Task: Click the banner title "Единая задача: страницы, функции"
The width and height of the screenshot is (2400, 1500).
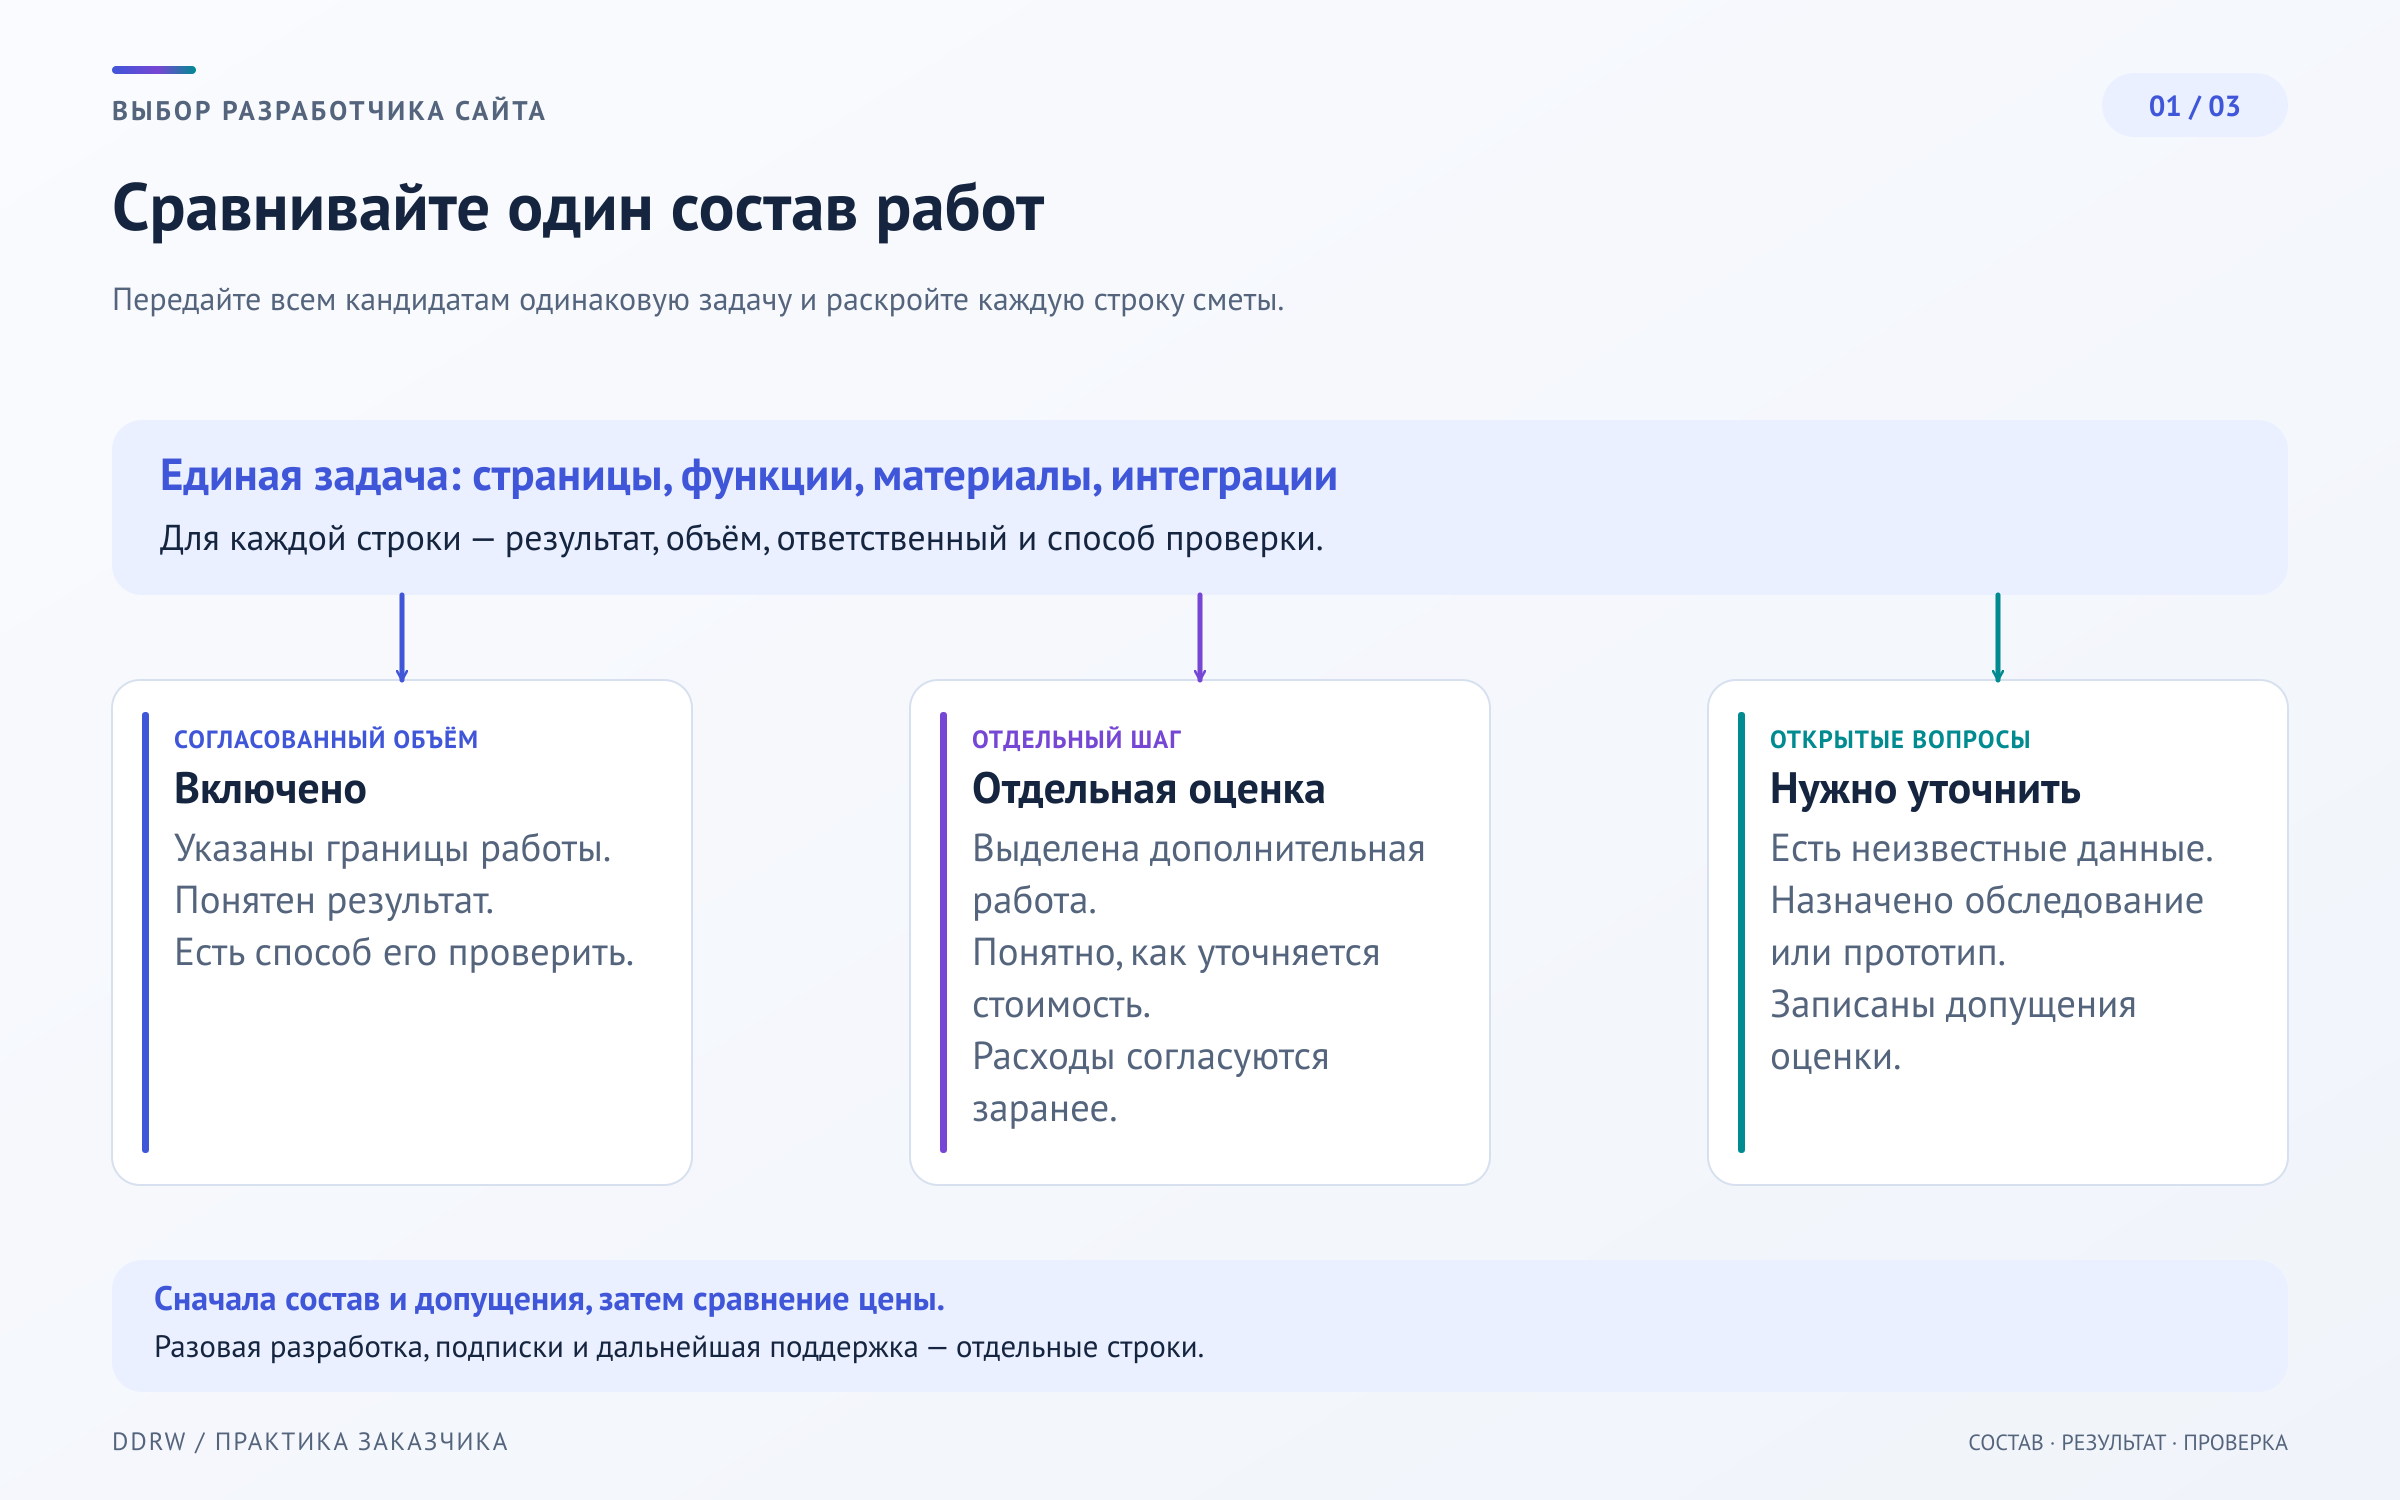Action: click(748, 476)
